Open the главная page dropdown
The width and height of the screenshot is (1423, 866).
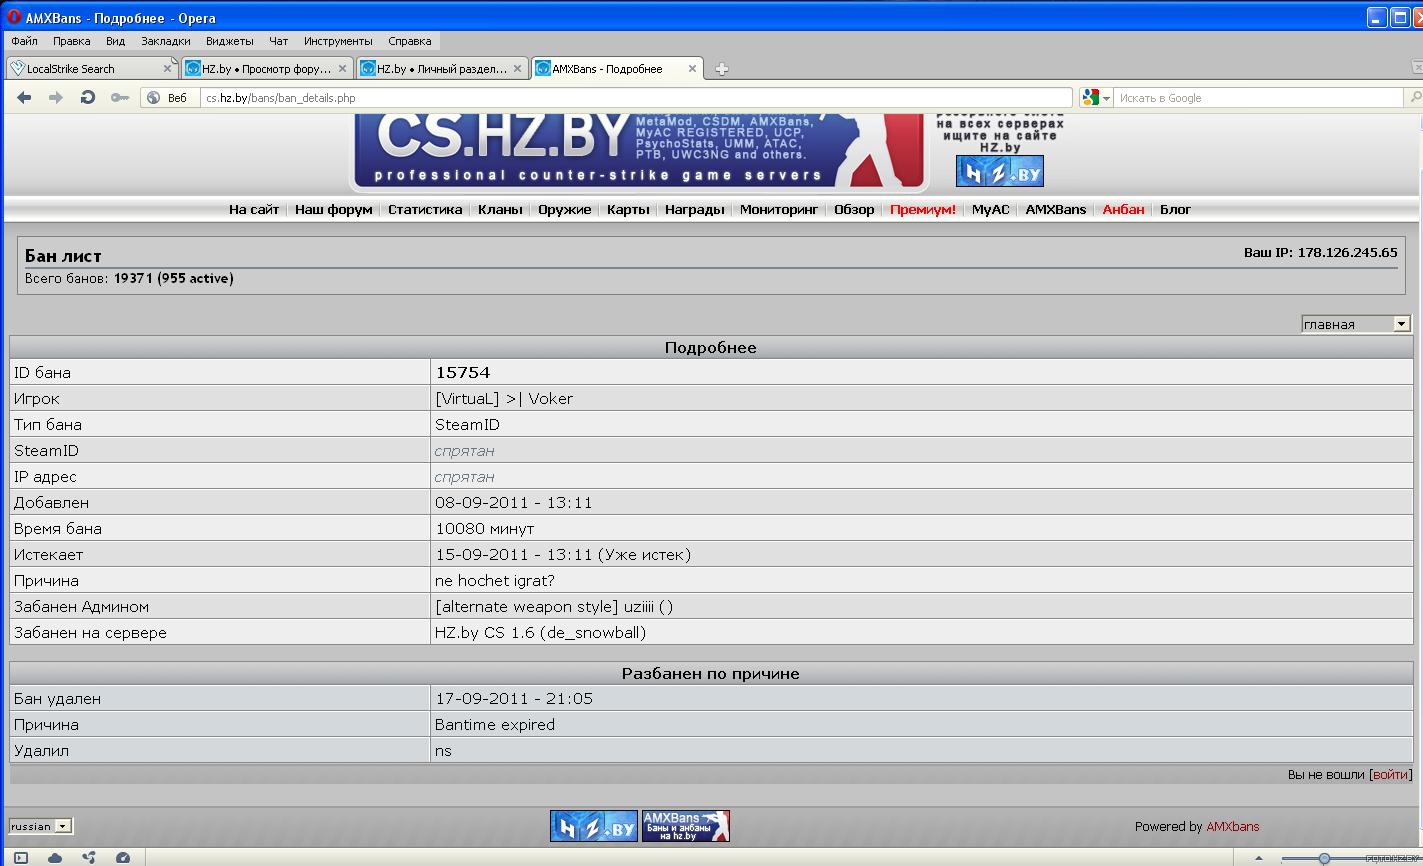(1356, 323)
